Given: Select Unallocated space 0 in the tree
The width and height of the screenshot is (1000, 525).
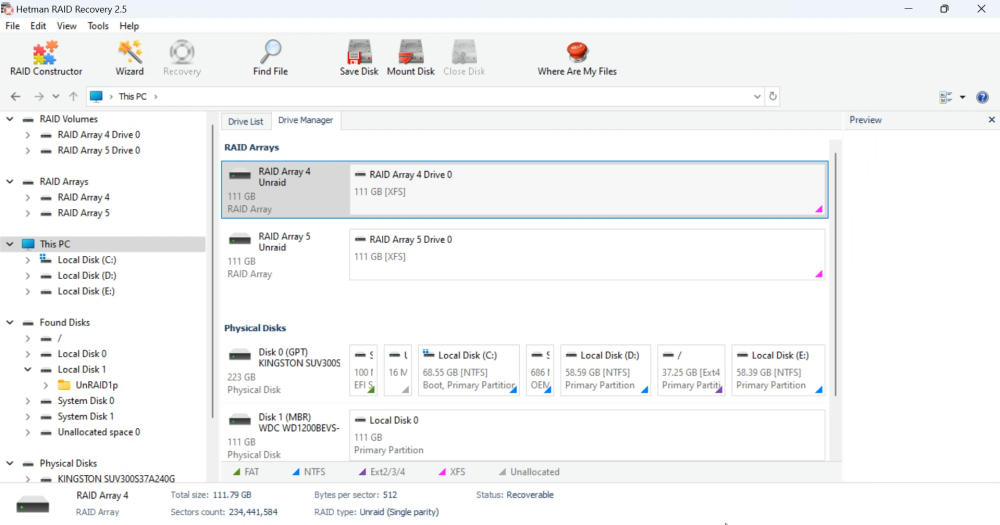Looking at the screenshot, I should point(98,432).
